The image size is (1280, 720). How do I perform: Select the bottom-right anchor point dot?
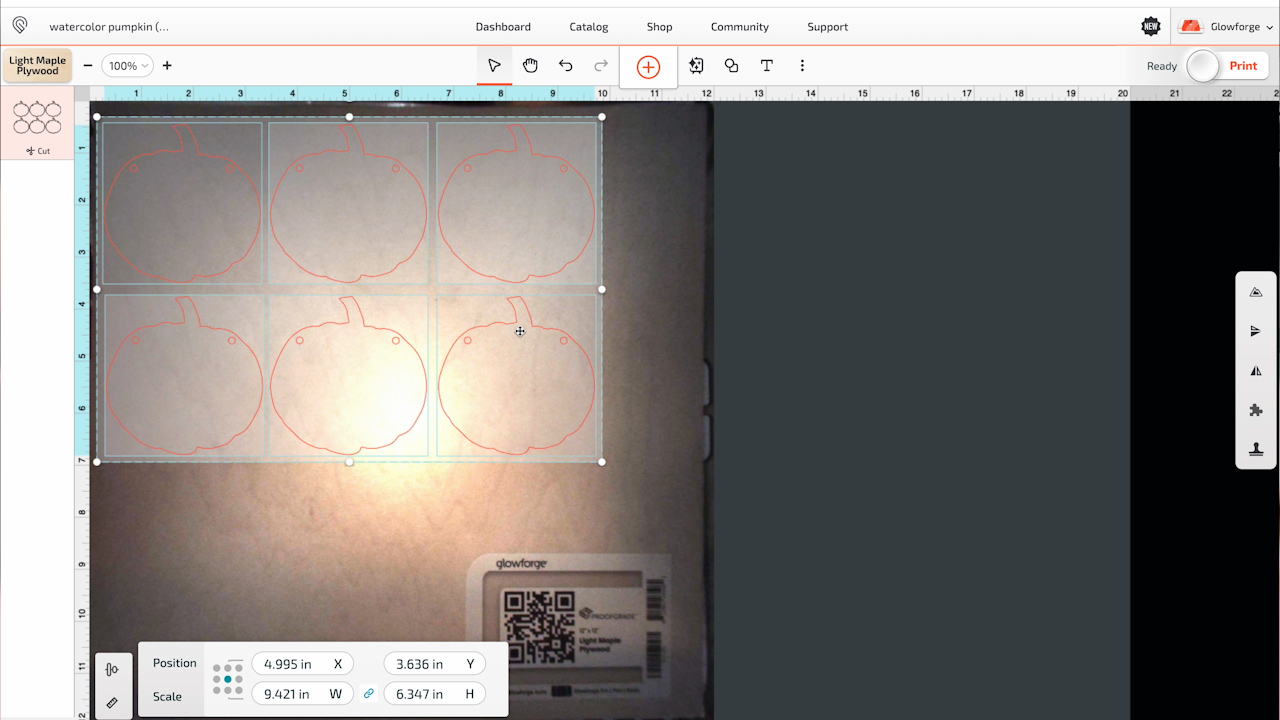pyautogui.click(x=239, y=691)
